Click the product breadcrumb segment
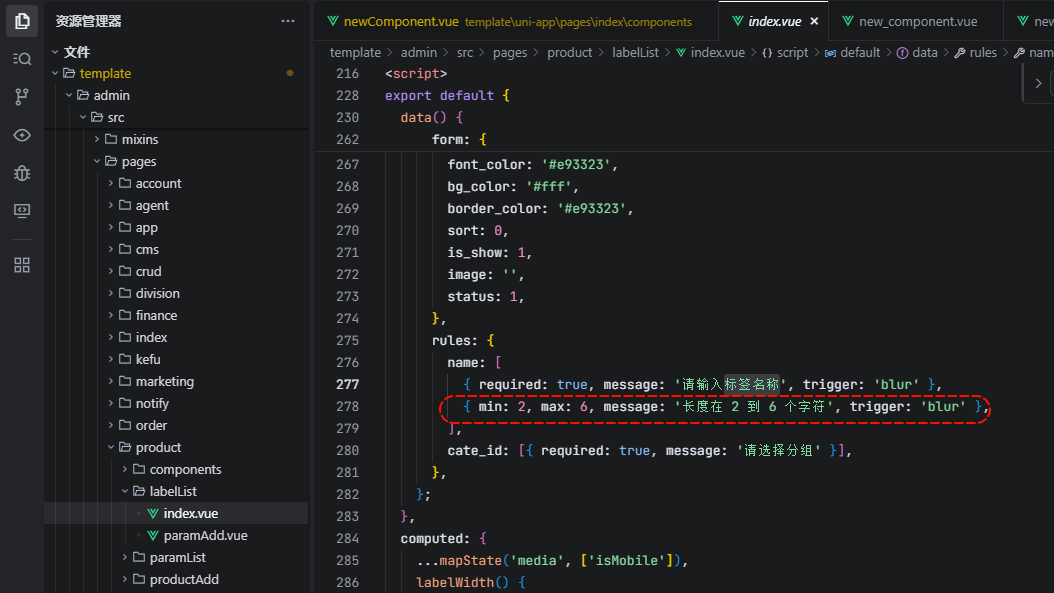This screenshot has width=1054, height=593. point(569,52)
